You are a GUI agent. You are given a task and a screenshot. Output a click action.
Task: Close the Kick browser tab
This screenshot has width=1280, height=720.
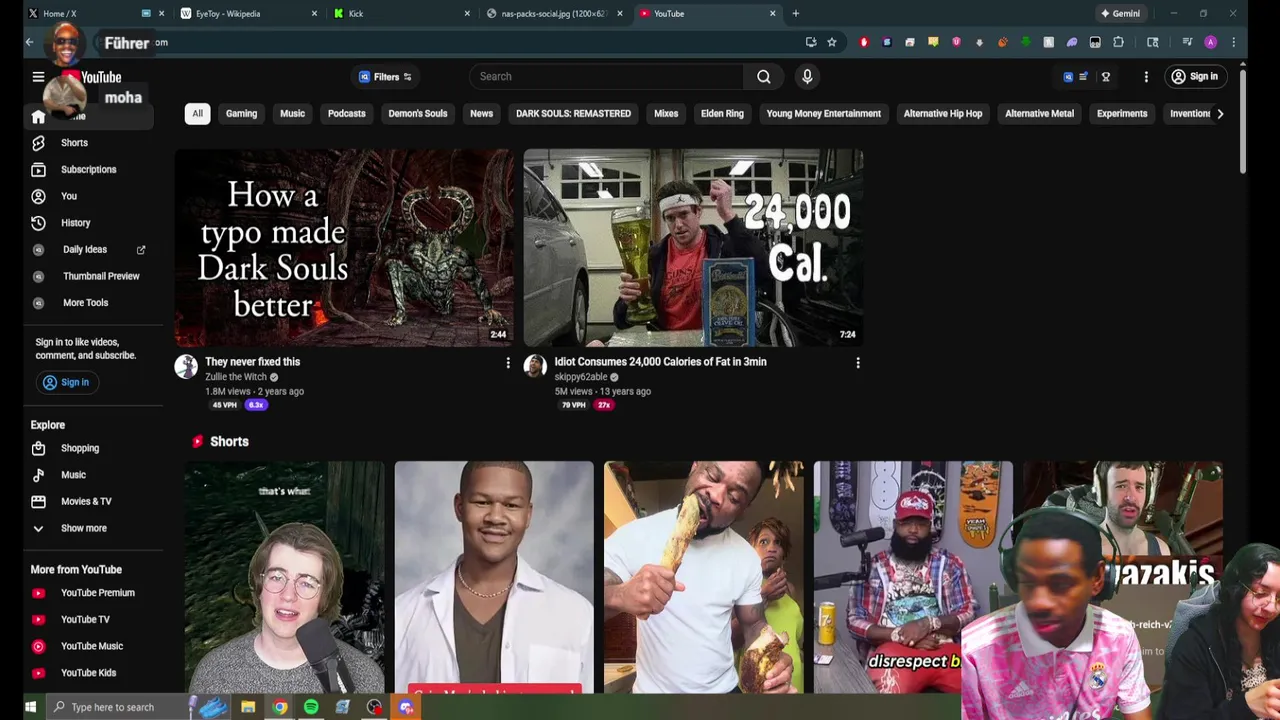(467, 13)
